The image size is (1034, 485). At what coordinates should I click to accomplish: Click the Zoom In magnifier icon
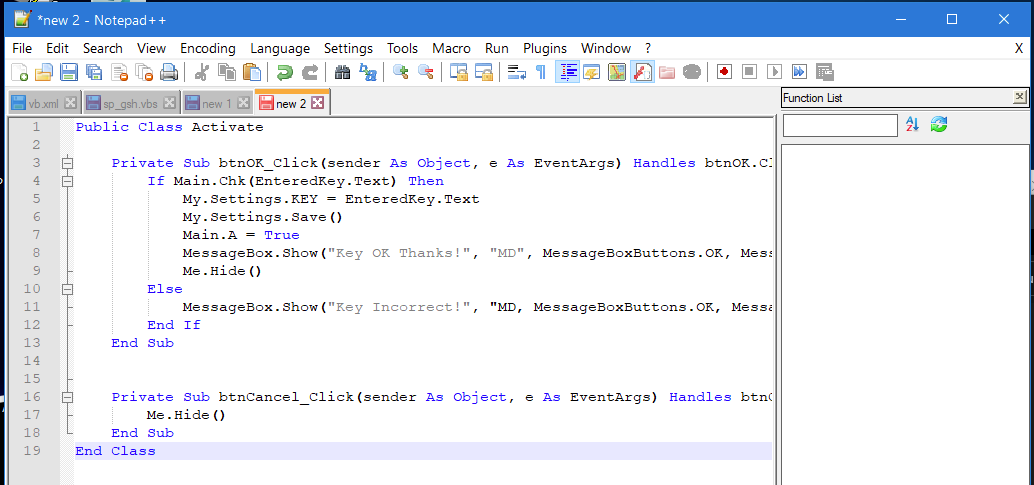pos(401,72)
